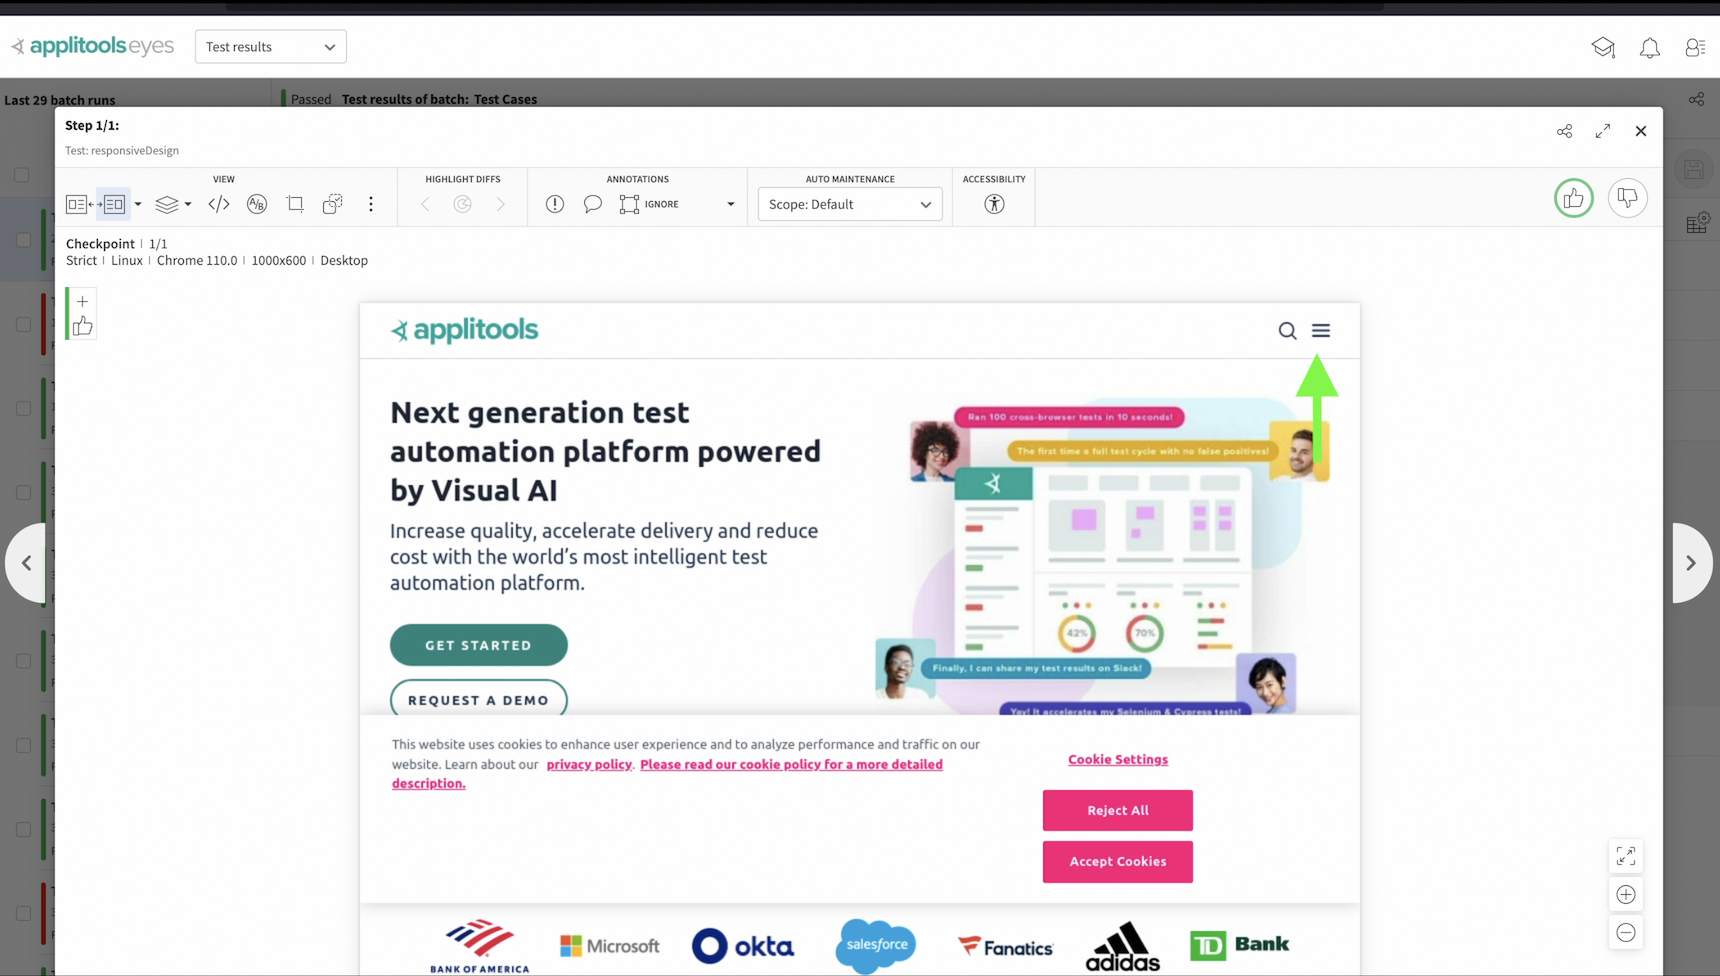Add a remark with comment bubble icon
This screenshot has width=1720, height=976.
tap(593, 204)
